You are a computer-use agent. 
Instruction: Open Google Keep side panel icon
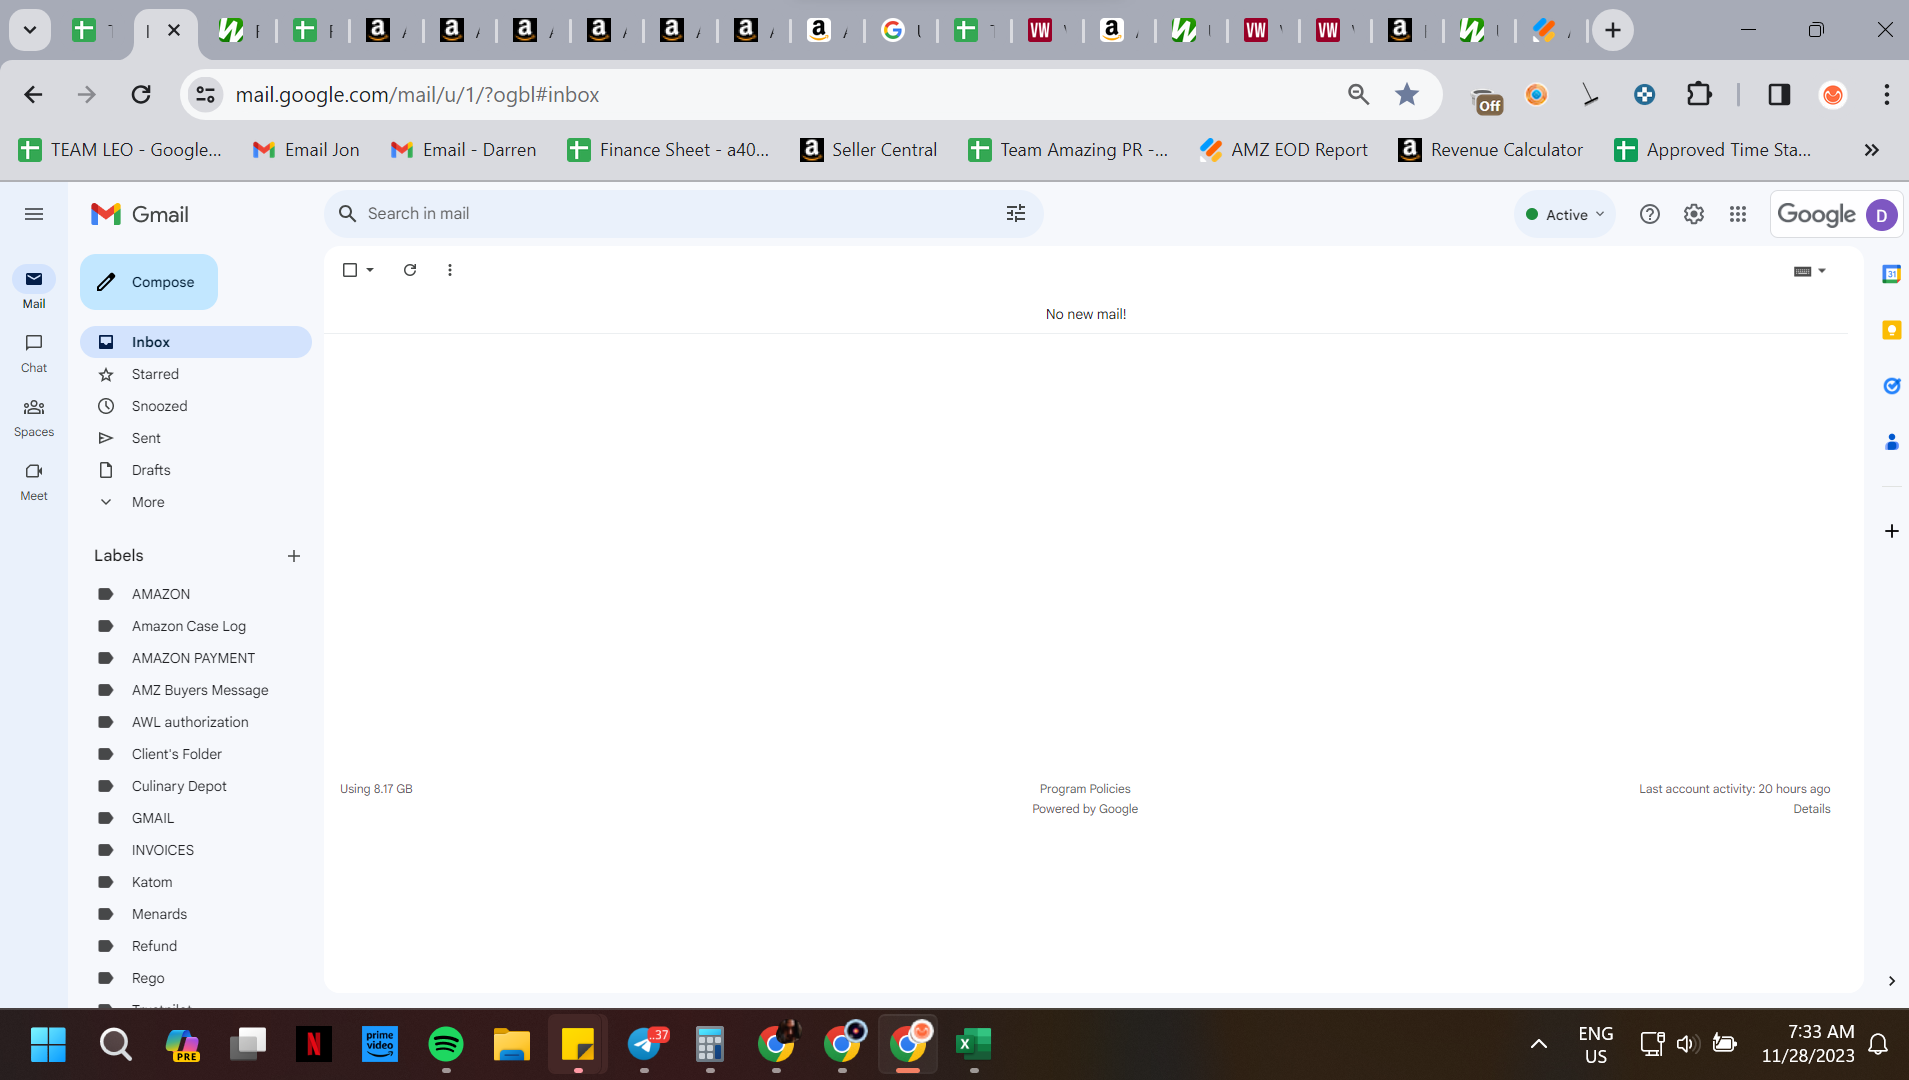pos(1891,330)
